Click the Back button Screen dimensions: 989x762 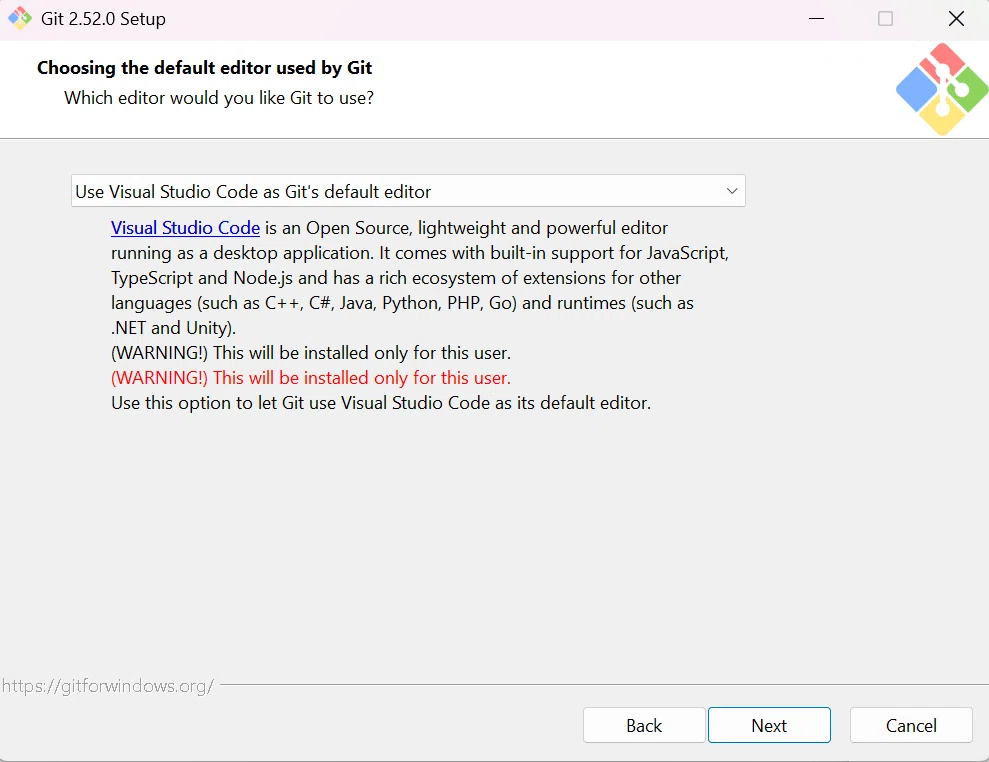click(644, 725)
